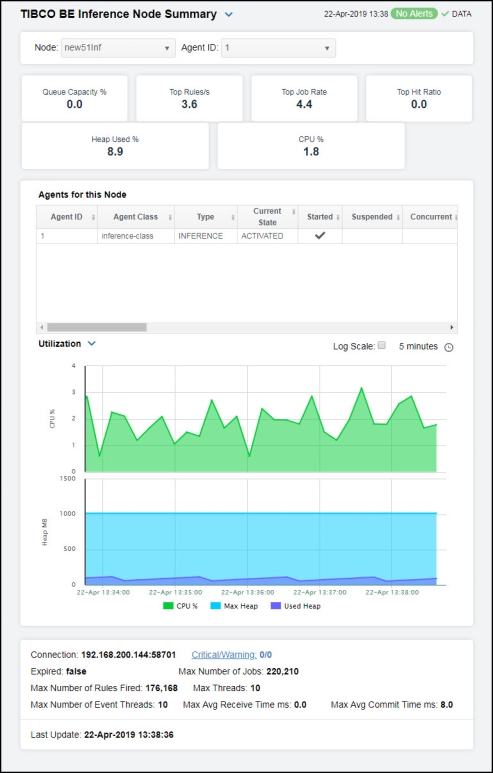Click the No Alerts status badge
The width and height of the screenshot is (493, 773).
coord(414,14)
